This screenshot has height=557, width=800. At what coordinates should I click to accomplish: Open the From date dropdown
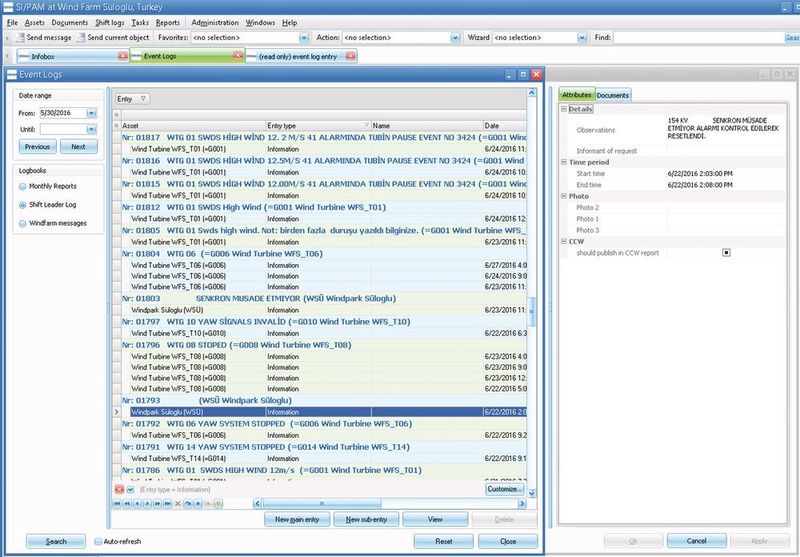click(90, 113)
